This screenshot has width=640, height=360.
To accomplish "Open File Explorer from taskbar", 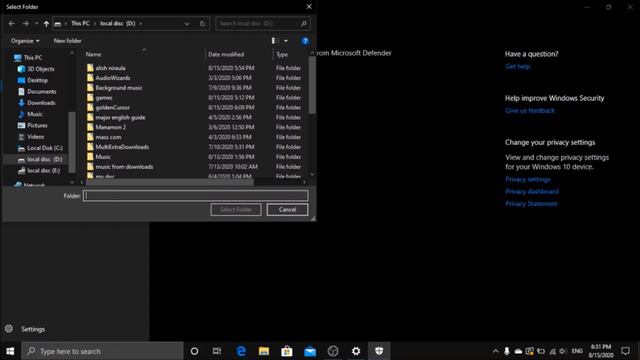I will click(x=264, y=351).
